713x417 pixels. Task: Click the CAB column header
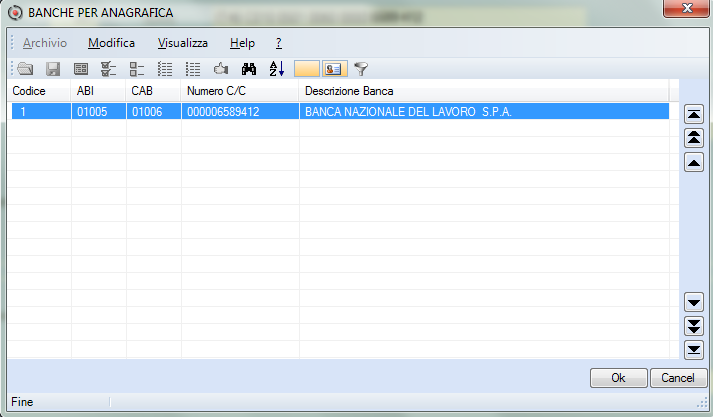153,91
